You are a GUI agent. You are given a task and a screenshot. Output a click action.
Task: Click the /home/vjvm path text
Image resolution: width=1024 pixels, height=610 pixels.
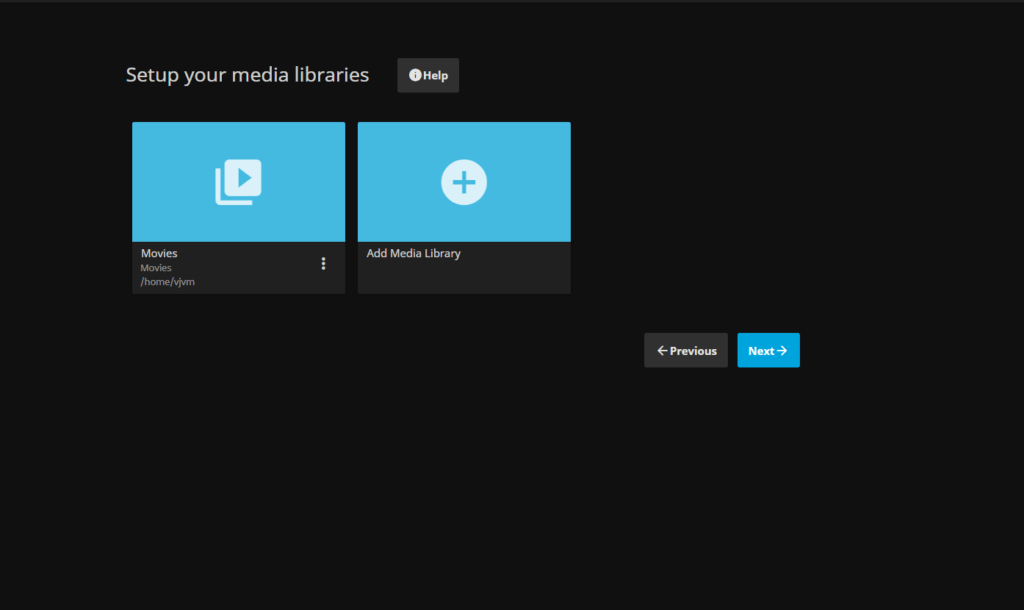click(x=168, y=282)
